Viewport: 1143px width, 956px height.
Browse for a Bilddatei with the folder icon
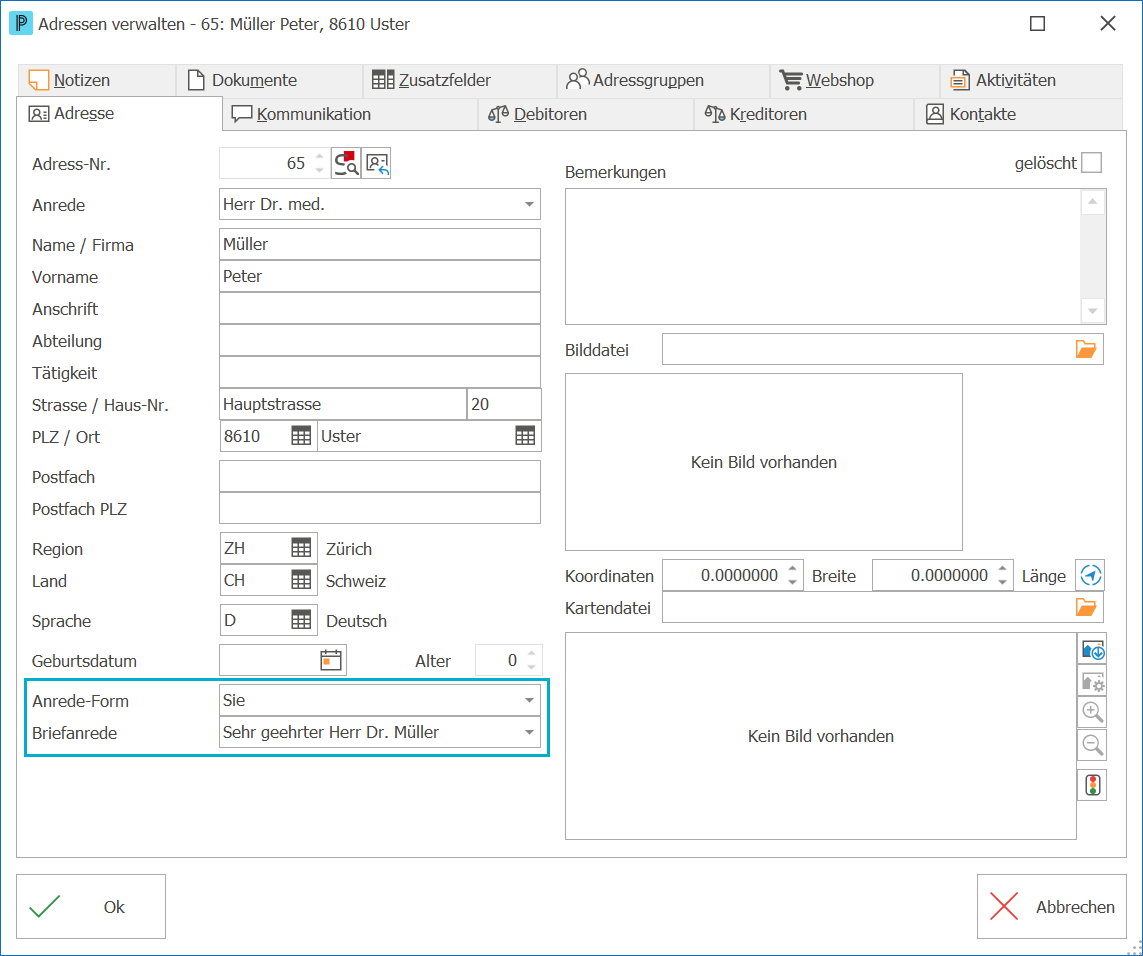point(1086,349)
